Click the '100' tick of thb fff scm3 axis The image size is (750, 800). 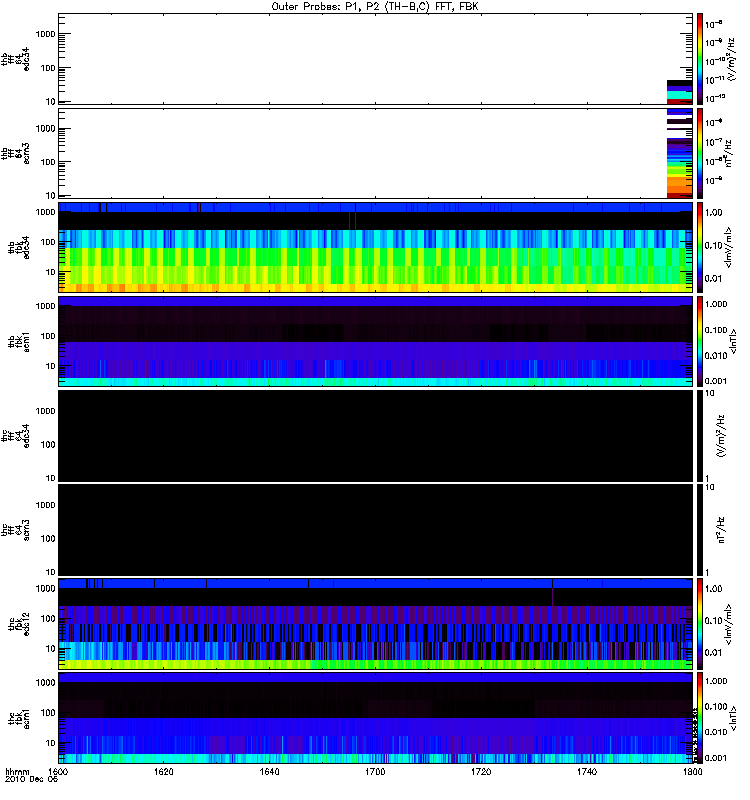pos(47,162)
